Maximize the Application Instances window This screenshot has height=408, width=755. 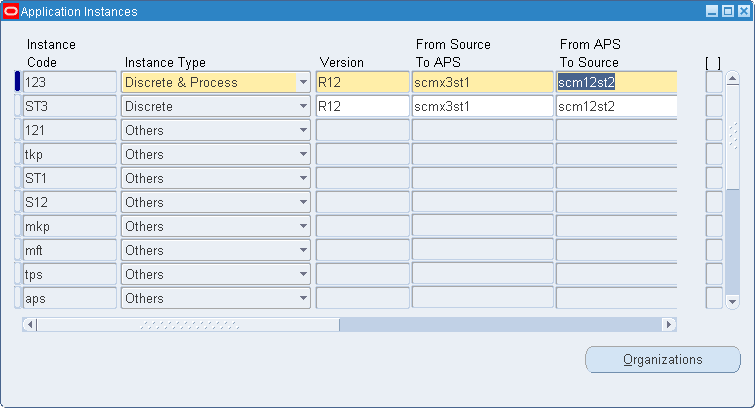[728, 11]
